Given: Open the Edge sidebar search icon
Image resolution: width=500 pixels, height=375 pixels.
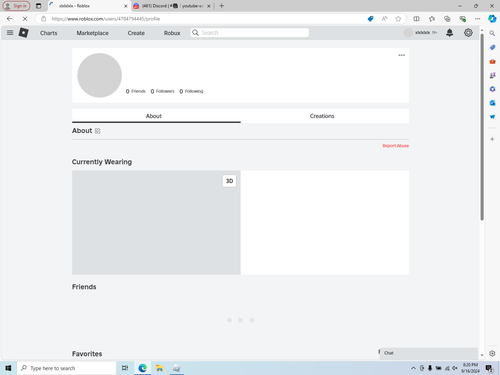Looking at the screenshot, I should coord(492,33).
